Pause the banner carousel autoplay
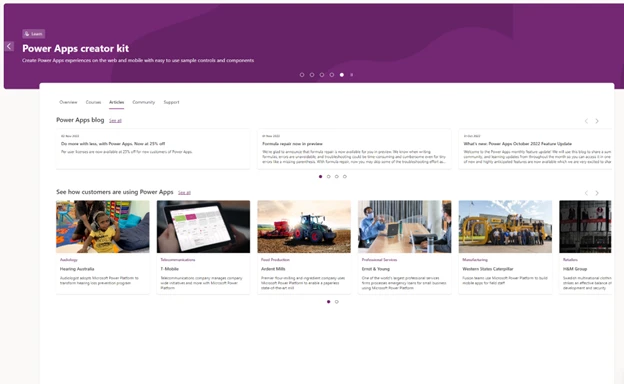 click(x=351, y=75)
